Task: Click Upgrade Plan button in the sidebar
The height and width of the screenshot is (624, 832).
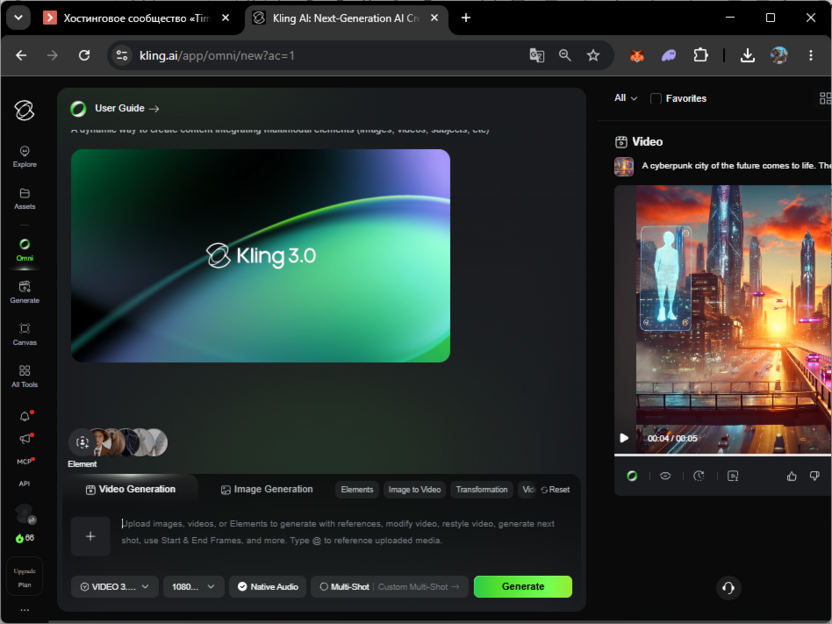Action: coord(24,578)
